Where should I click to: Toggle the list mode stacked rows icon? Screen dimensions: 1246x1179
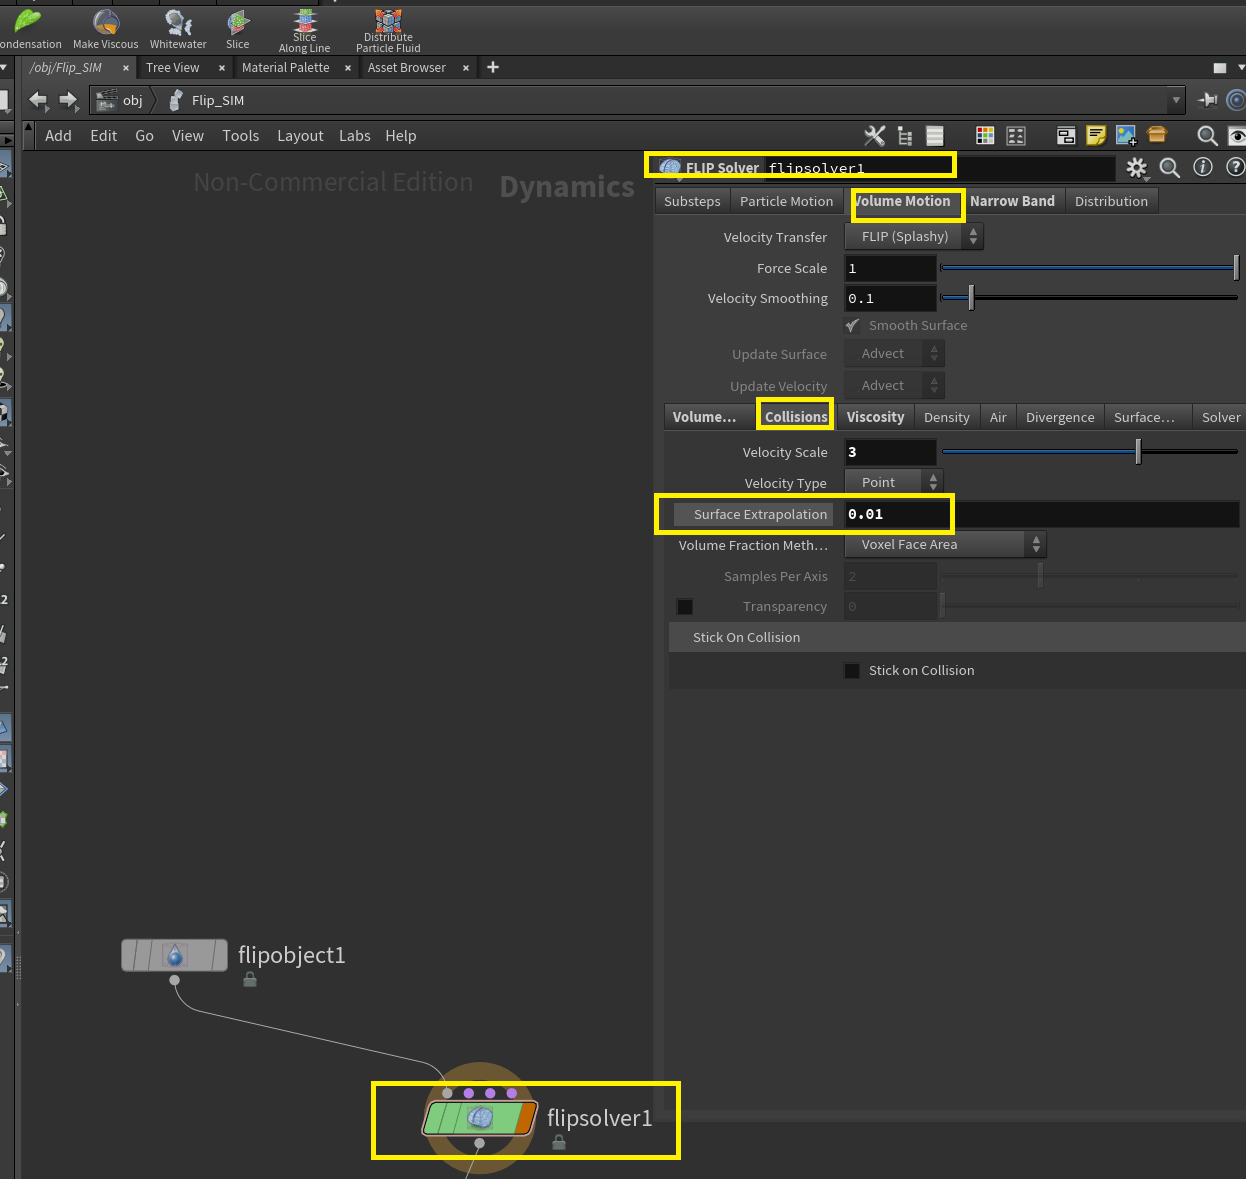tap(935, 136)
